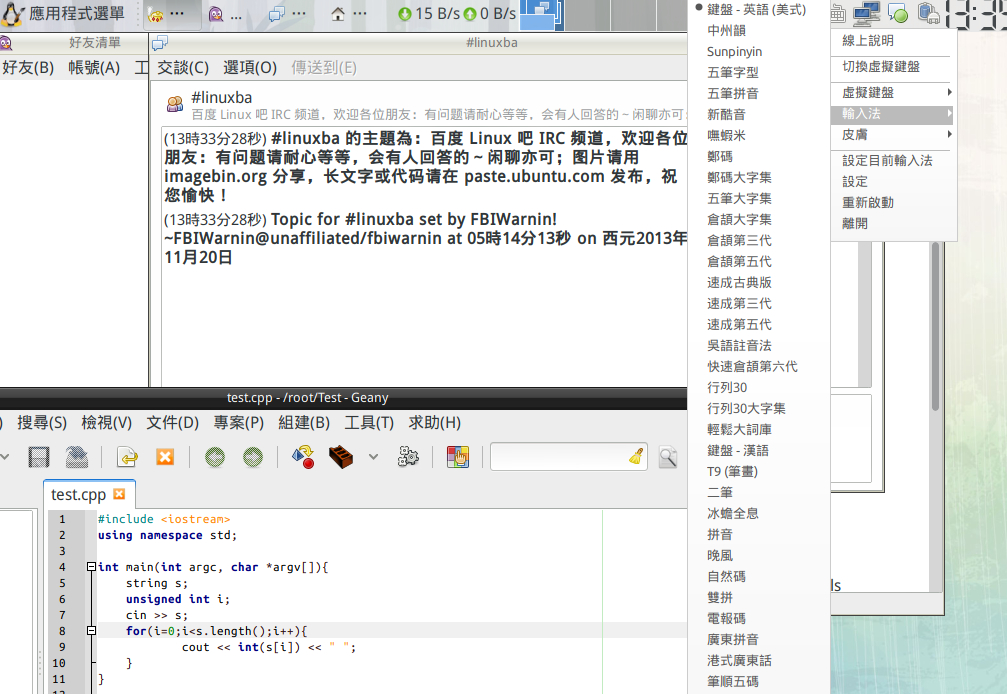Select 雙拼 input method in list
This screenshot has height=694, width=1007.
pos(720,597)
